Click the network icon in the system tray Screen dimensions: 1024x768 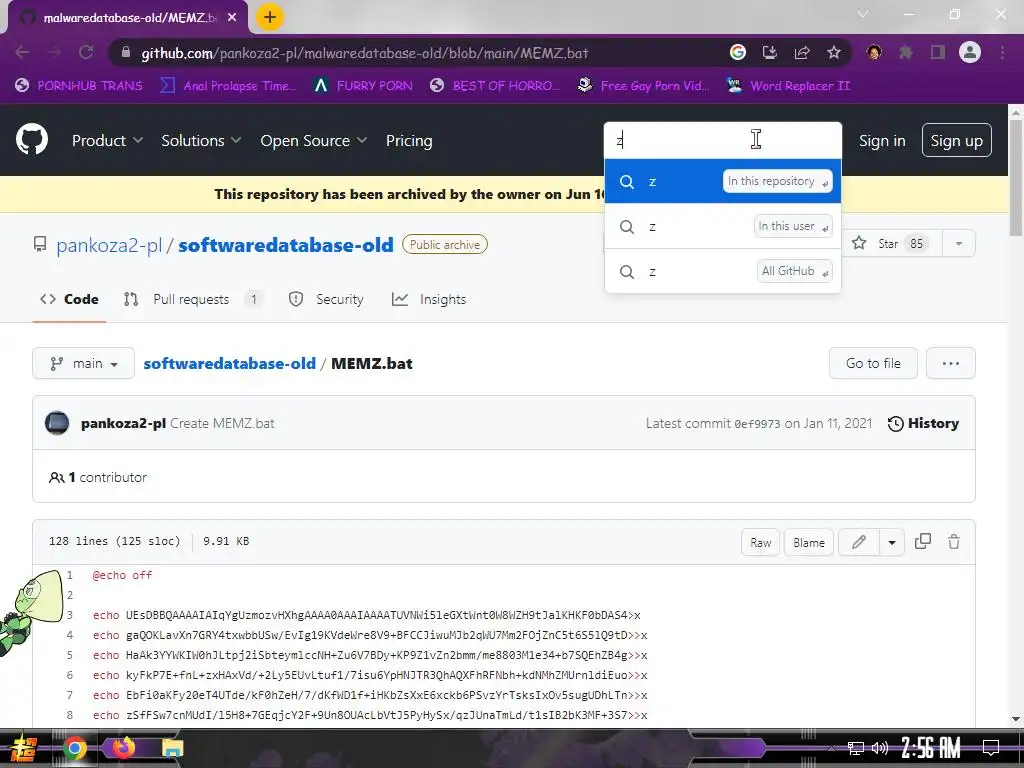coord(855,748)
